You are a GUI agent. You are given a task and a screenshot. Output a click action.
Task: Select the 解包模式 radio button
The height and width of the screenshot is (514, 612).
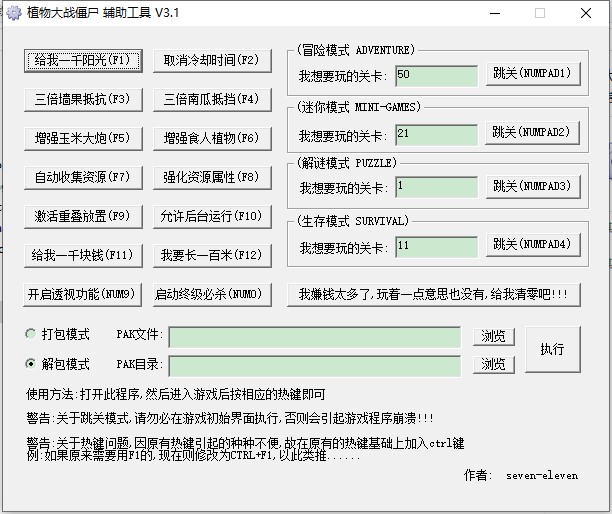coord(57,364)
